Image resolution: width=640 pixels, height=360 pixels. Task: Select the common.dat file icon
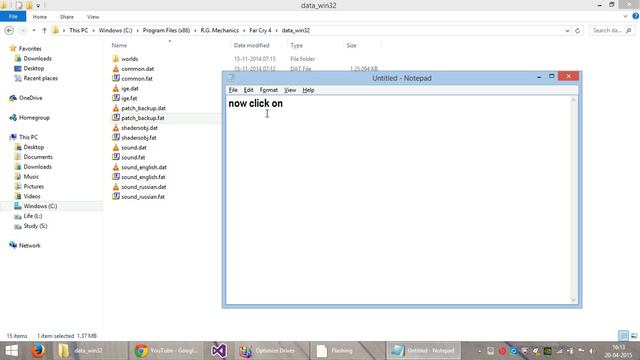pyautogui.click(x=116, y=69)
